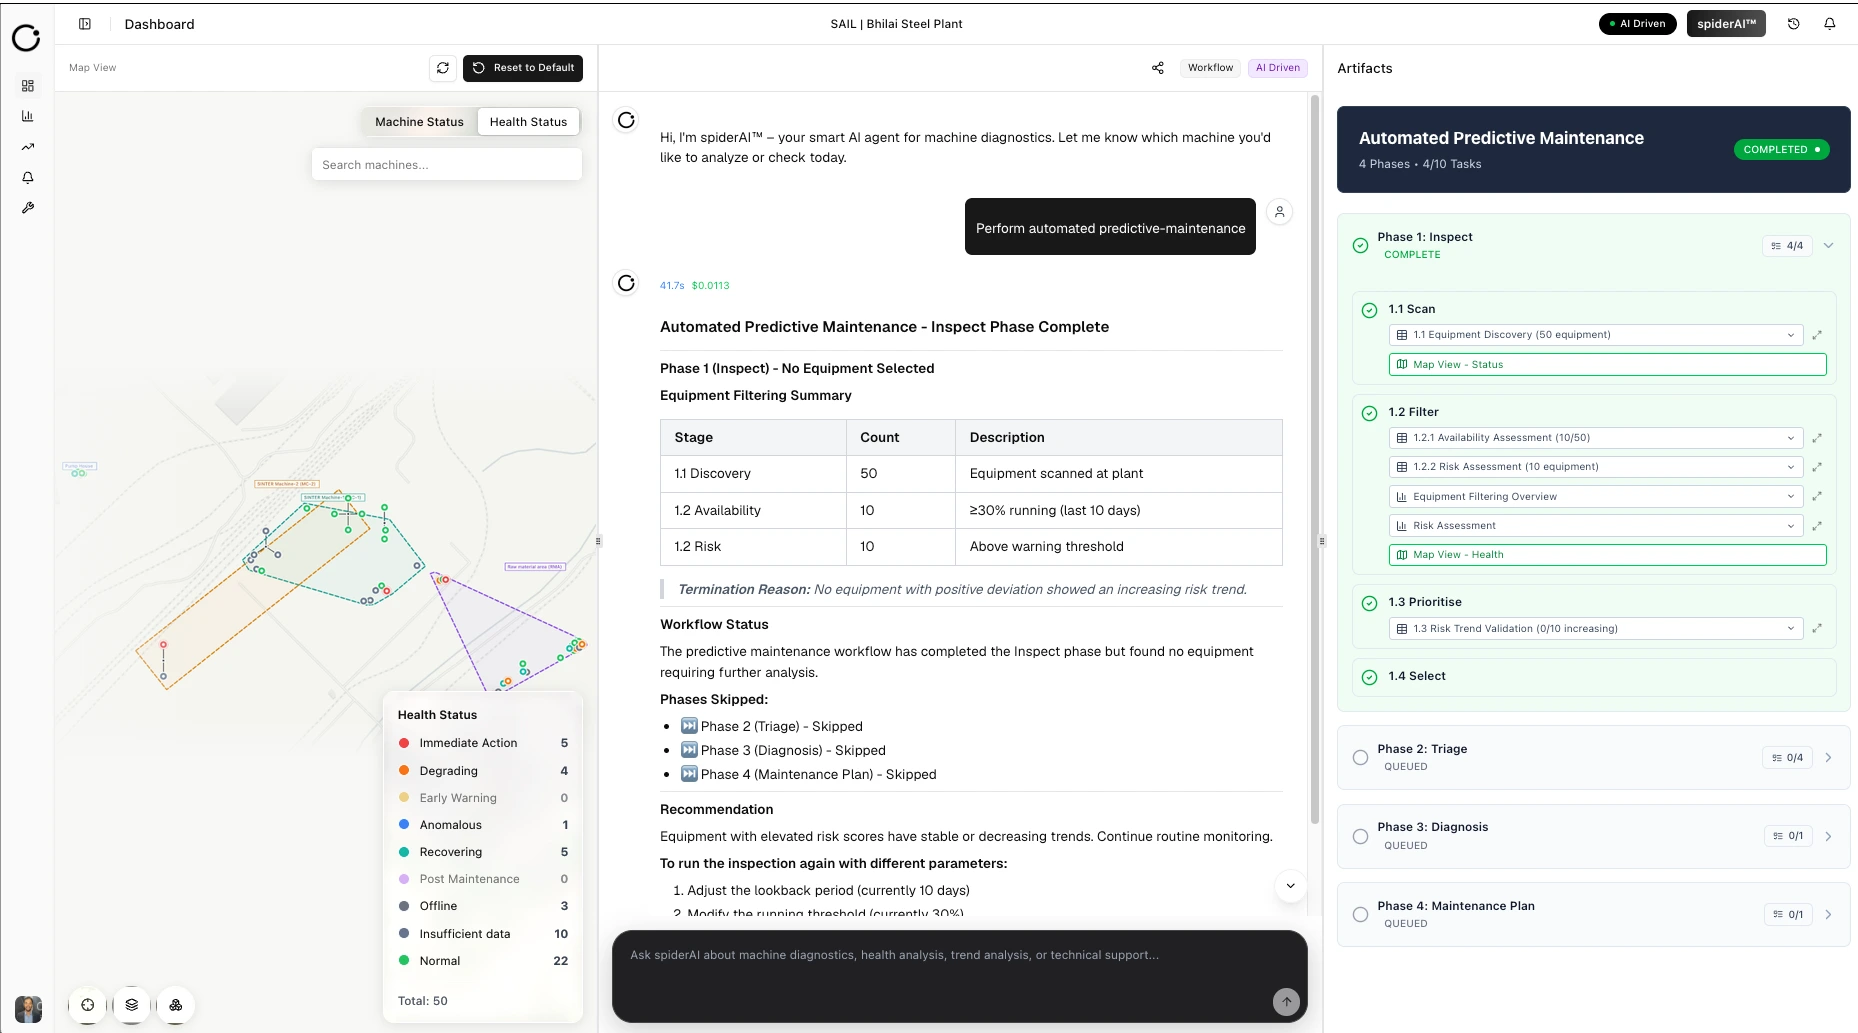Click the spiderAI™ button in top bar
This screenshot has height=1033, width=1858.
tap(1726, 24)
